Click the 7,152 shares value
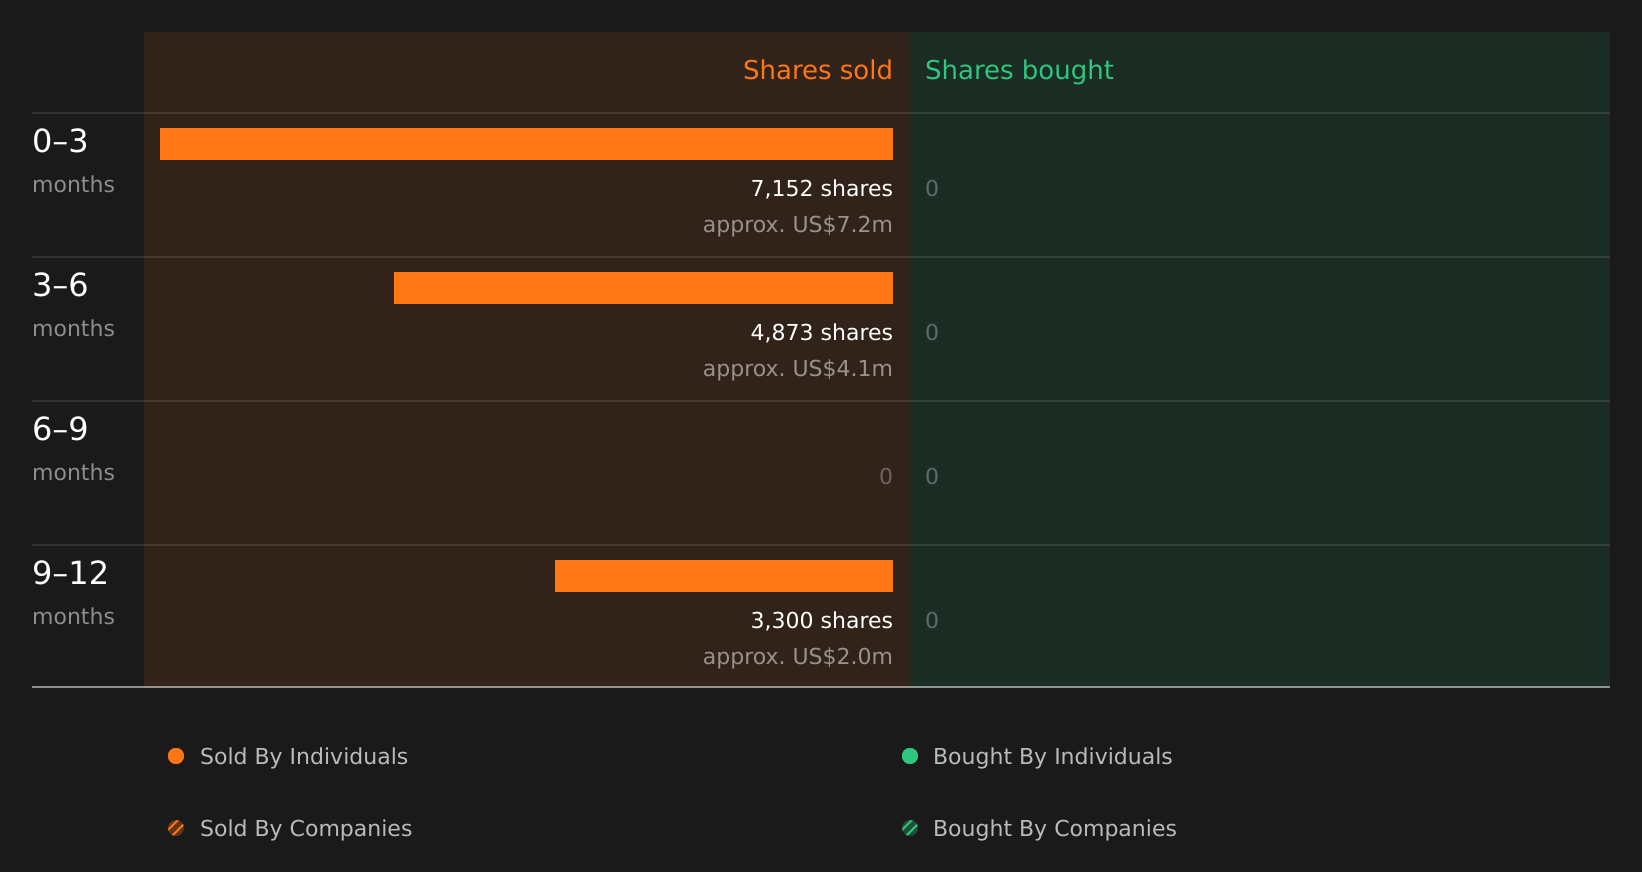Viewport: 1642px width, 872px height. (x=822, y=189)
